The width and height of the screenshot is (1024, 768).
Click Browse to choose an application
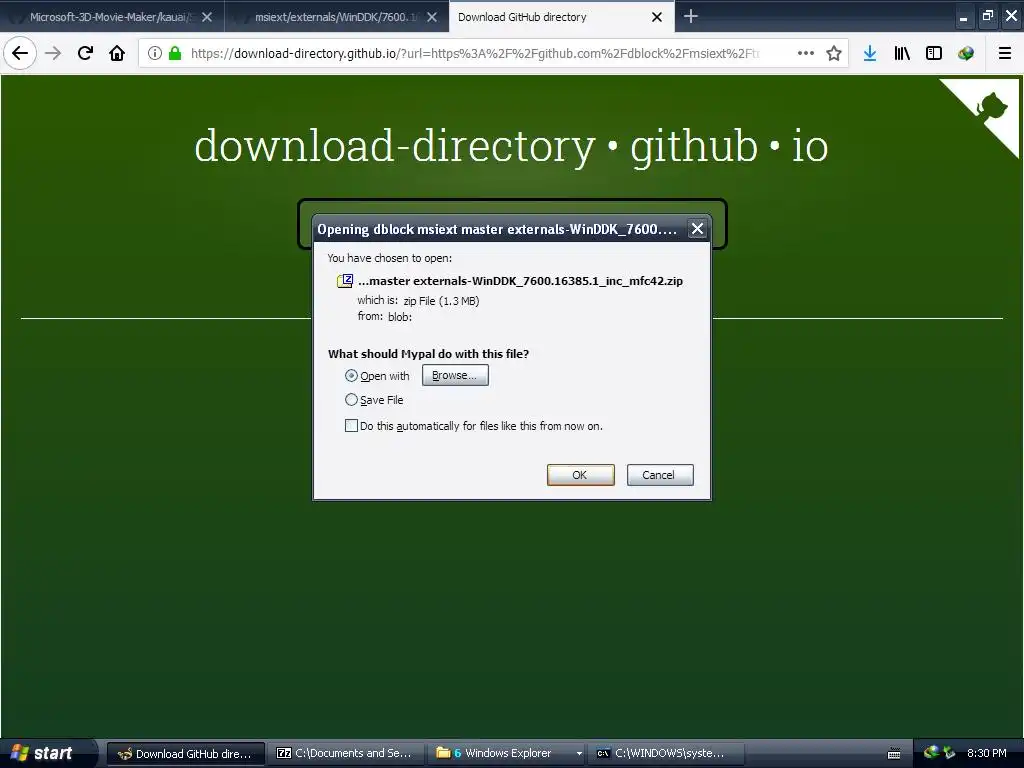coord(455,375)
